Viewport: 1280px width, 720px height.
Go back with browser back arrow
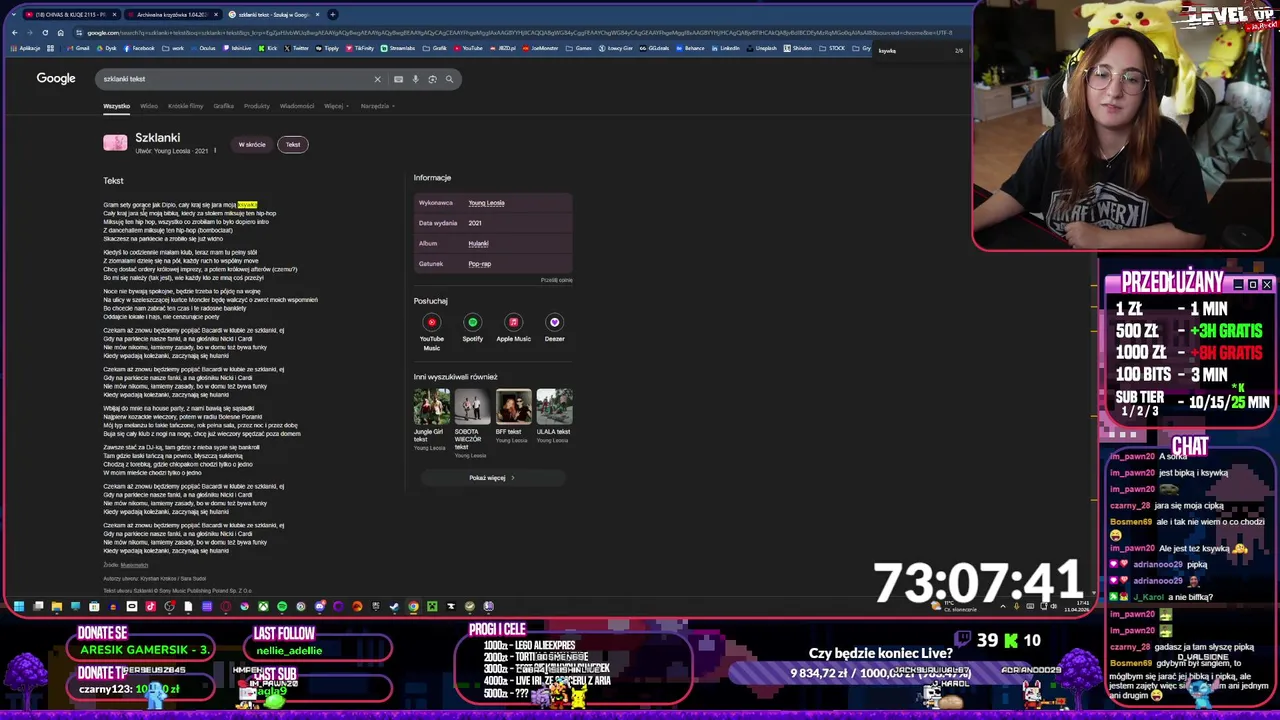[14, 33]
